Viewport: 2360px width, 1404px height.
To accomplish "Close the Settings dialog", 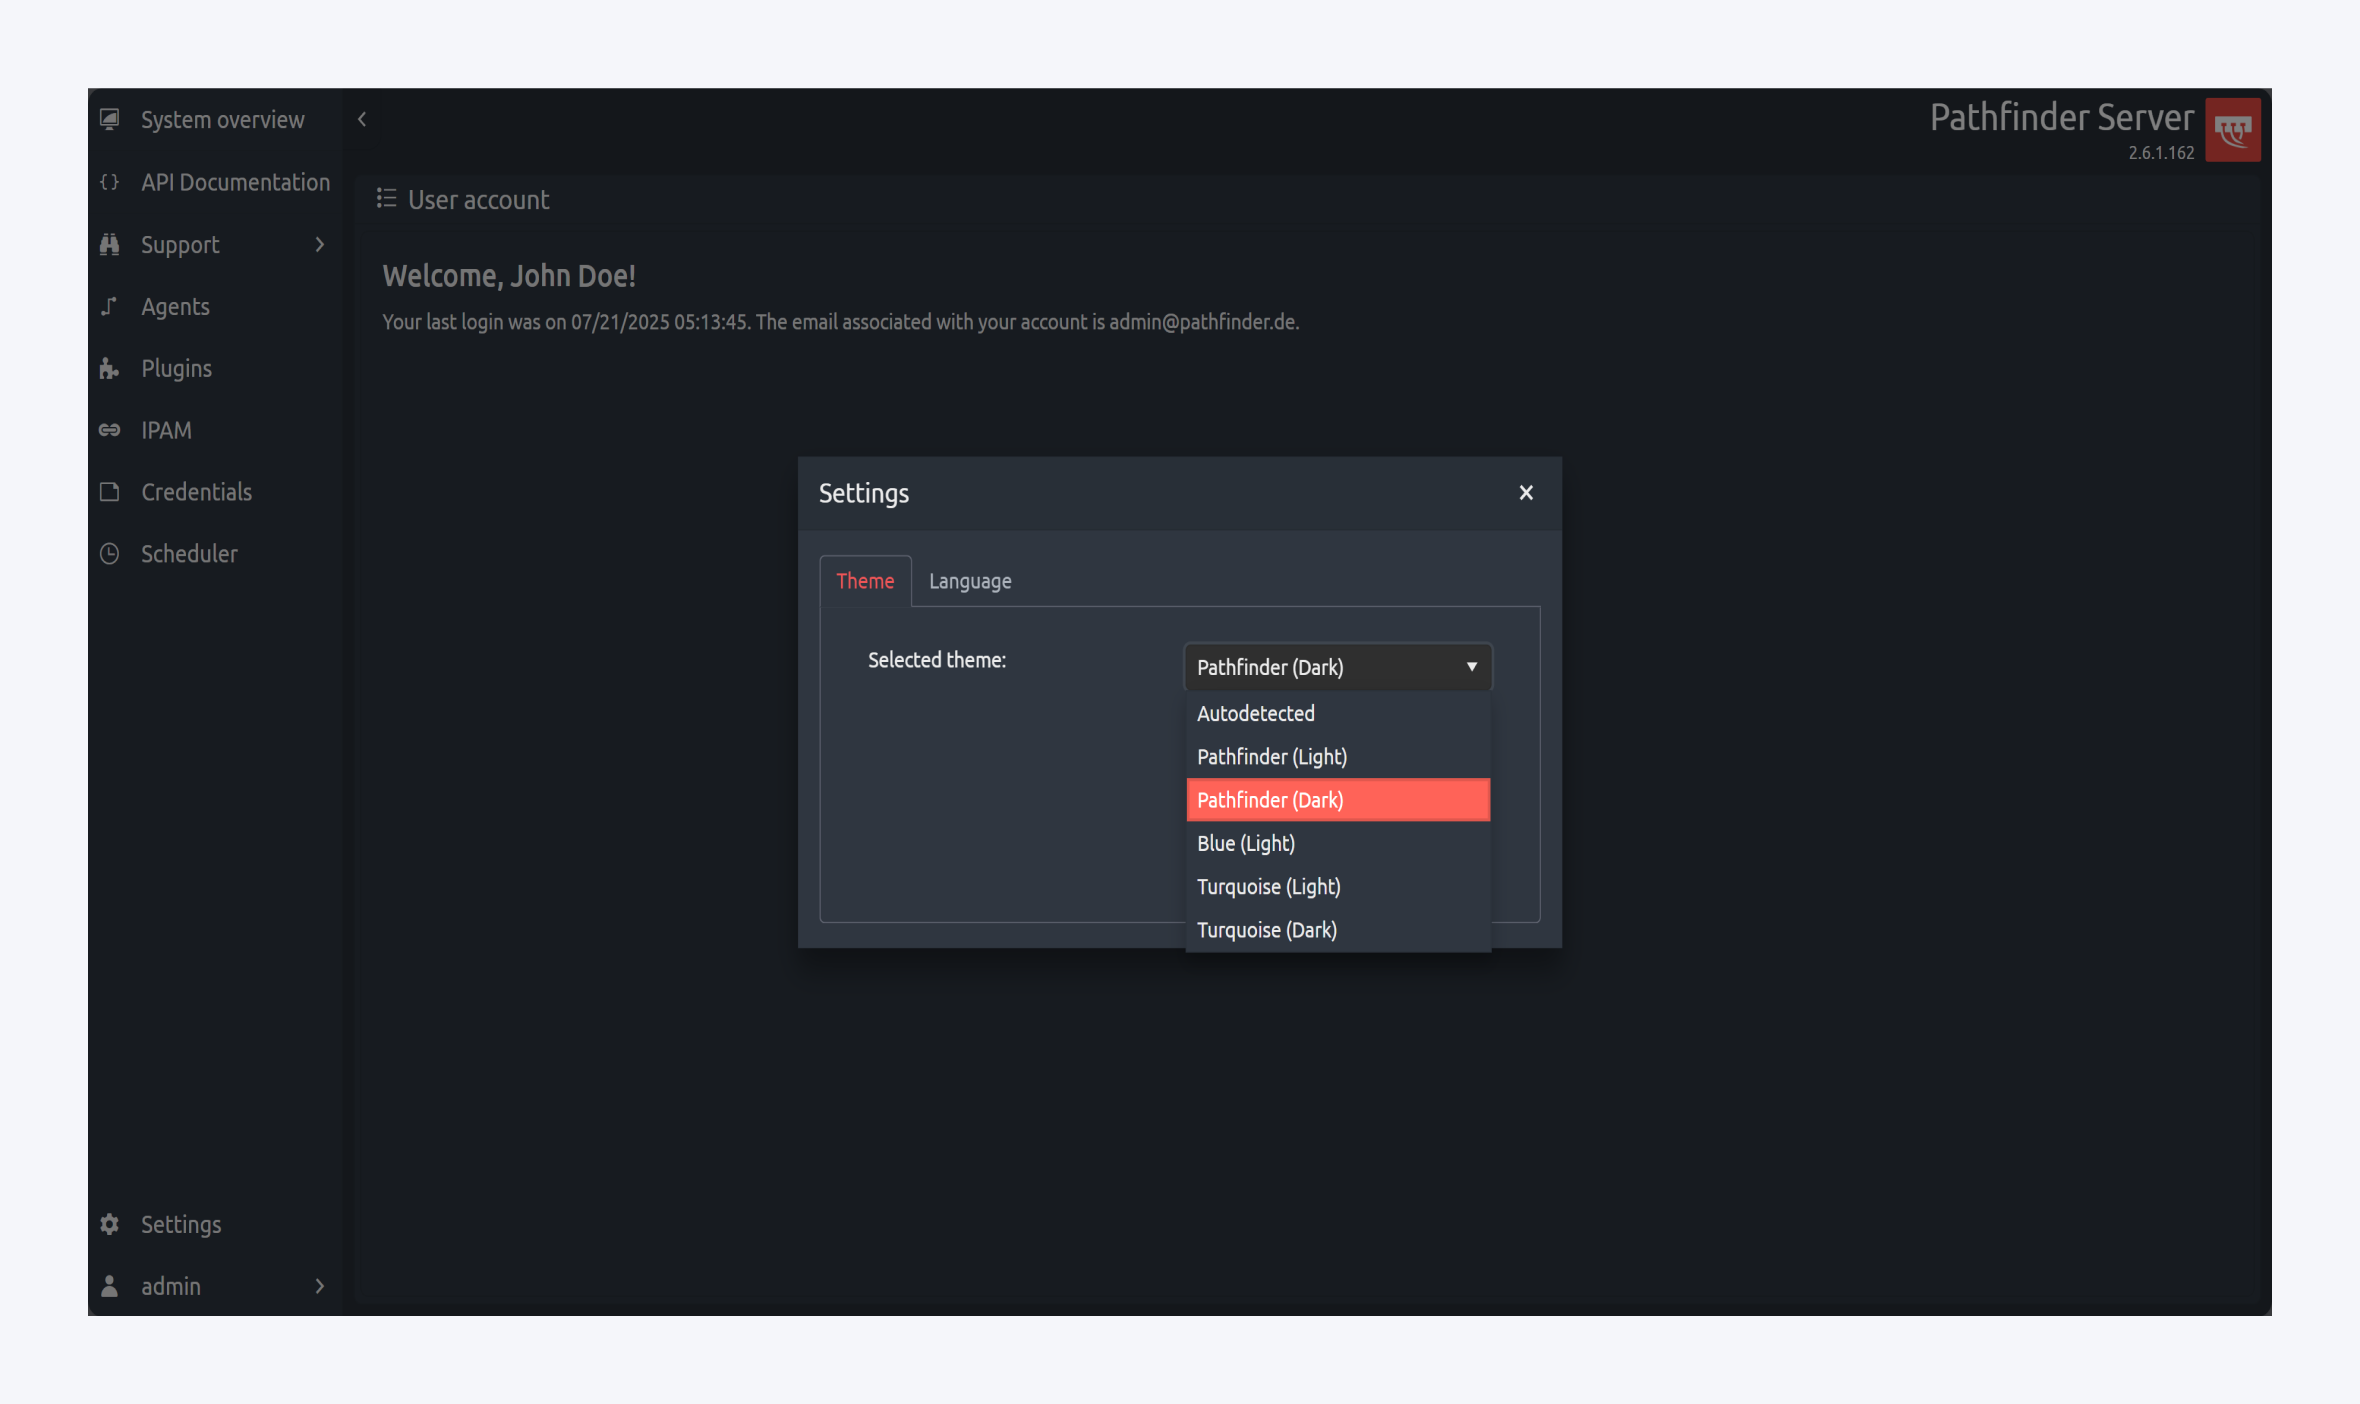I will click(1525, 492).
